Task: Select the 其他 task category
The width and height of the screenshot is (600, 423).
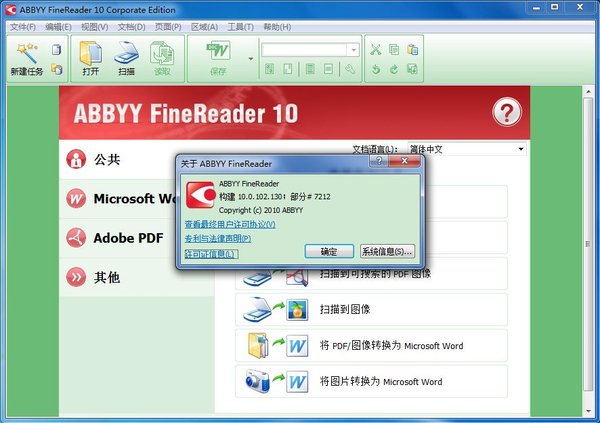Action: 137,277
